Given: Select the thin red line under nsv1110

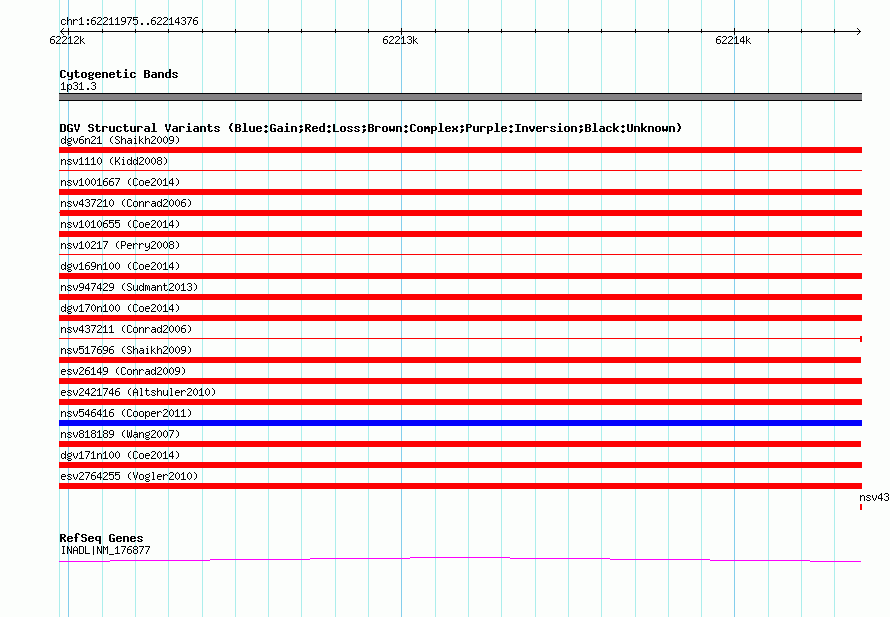Looking at the screenshot, I should [460, 170].
